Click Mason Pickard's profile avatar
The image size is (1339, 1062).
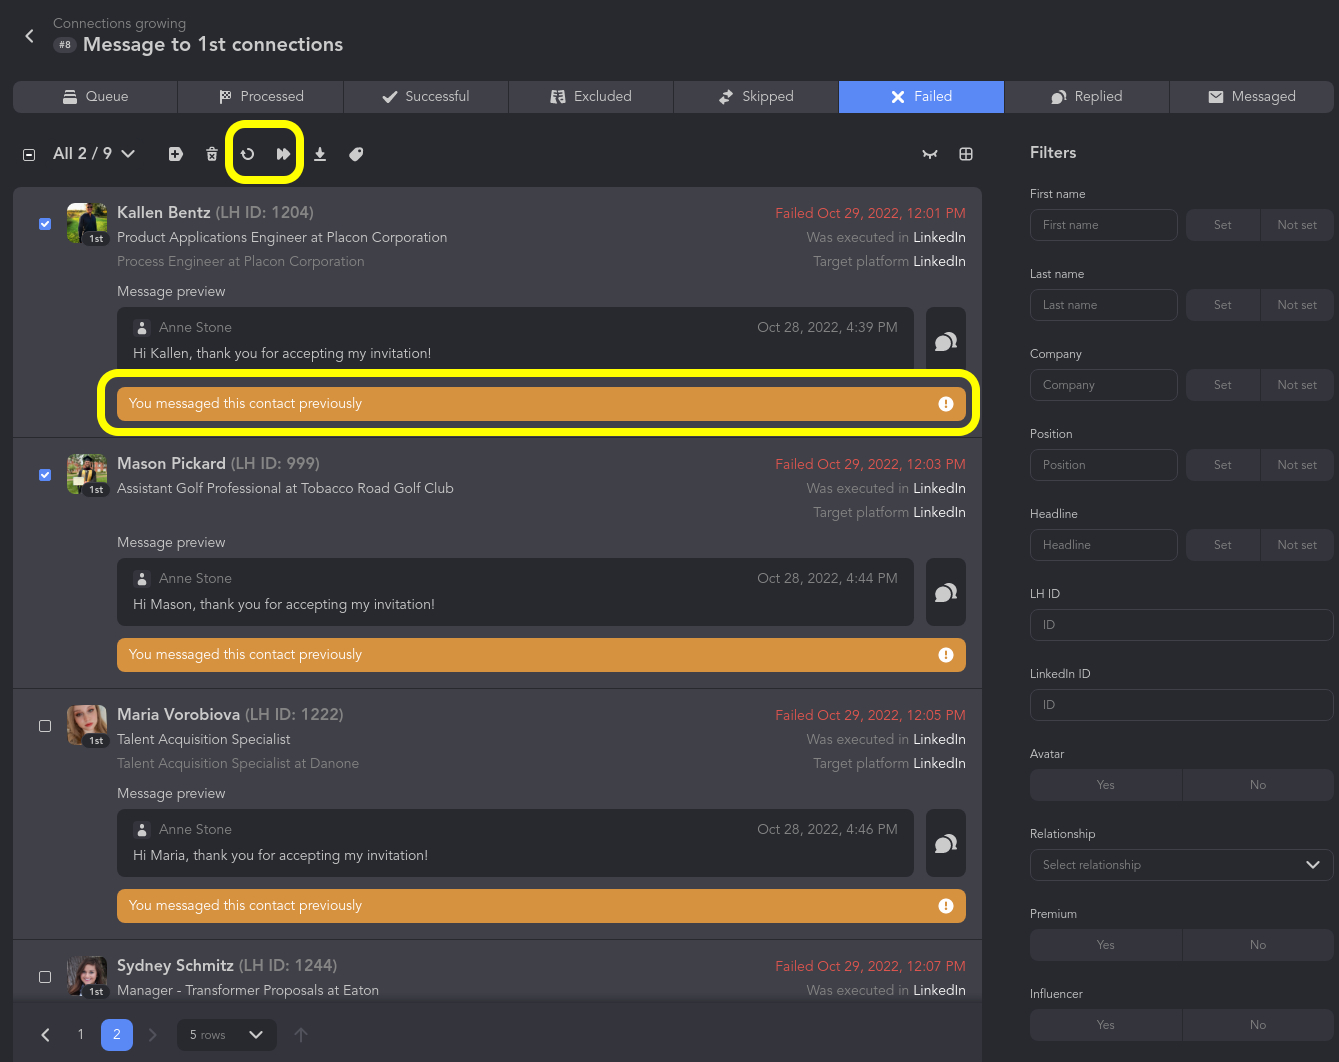pos(87,474)
